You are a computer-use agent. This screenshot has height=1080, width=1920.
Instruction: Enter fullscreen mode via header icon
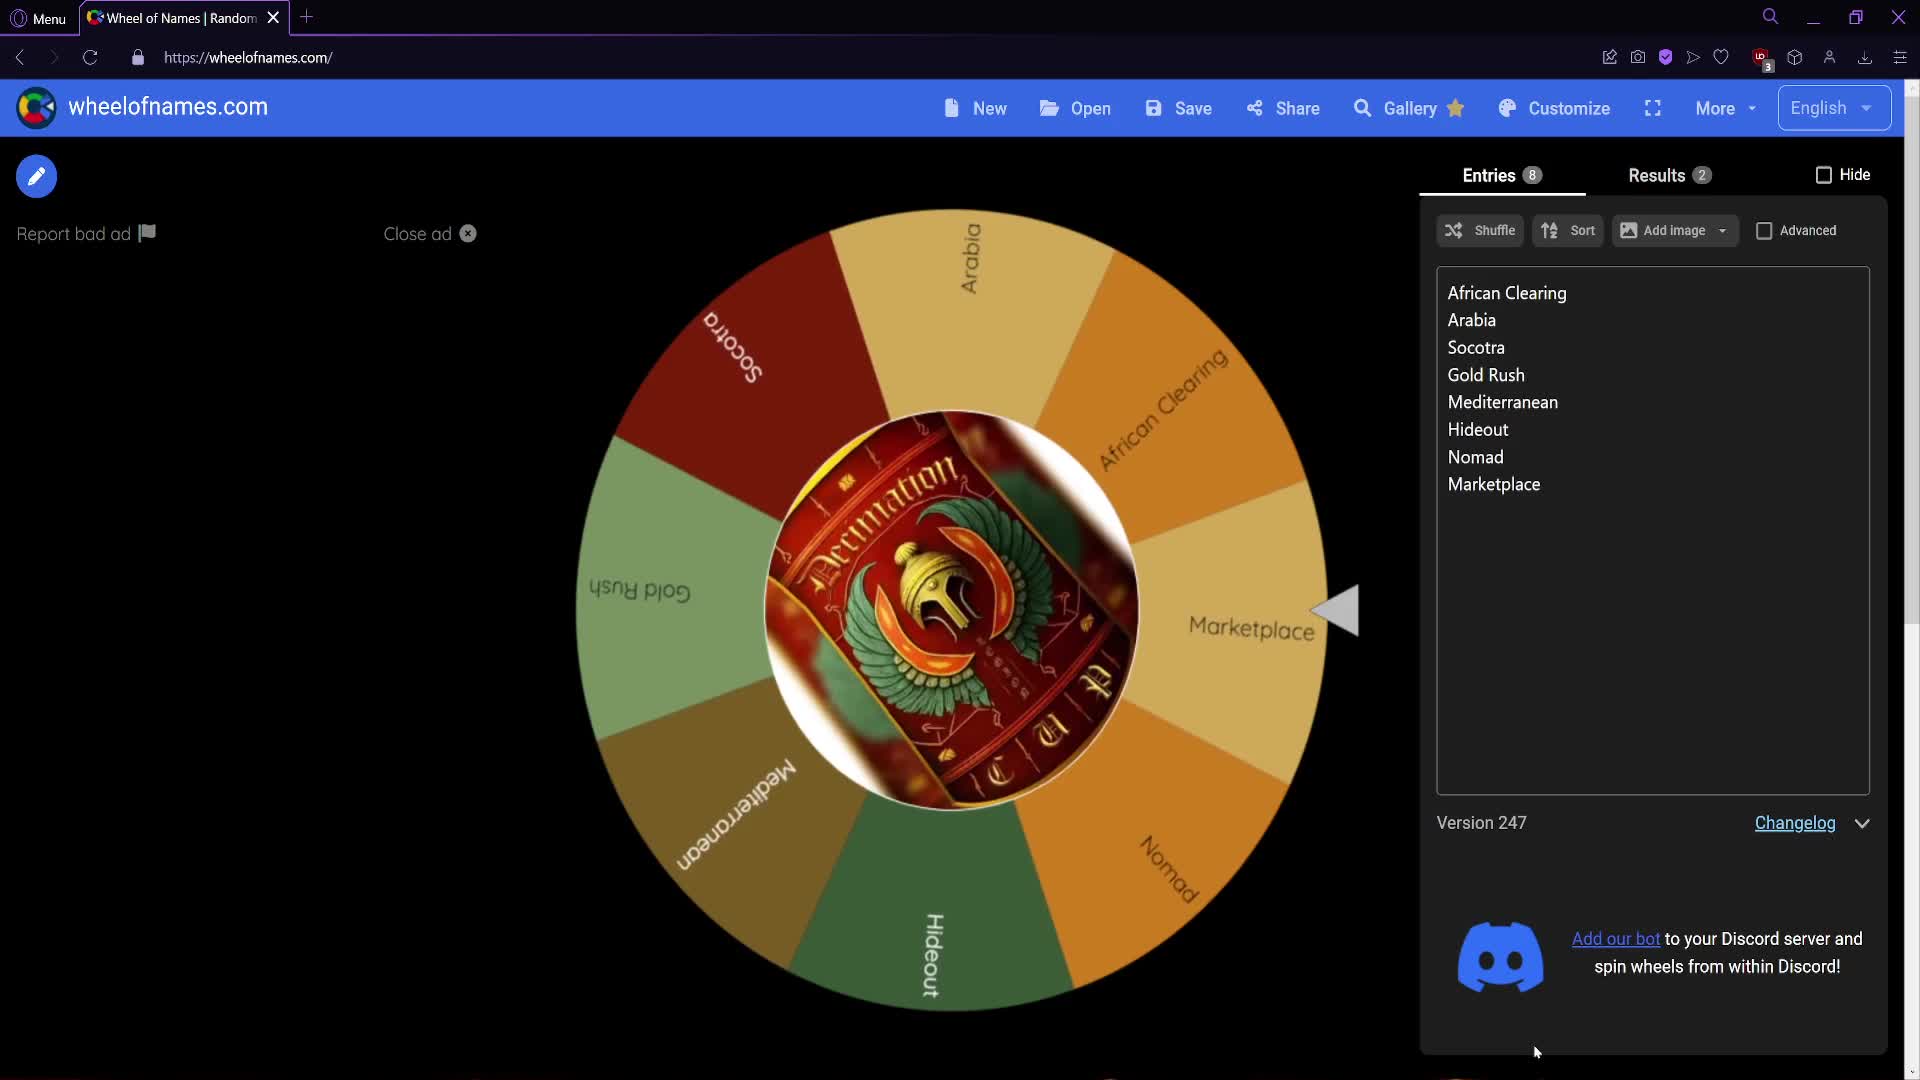pos(1653,108)
